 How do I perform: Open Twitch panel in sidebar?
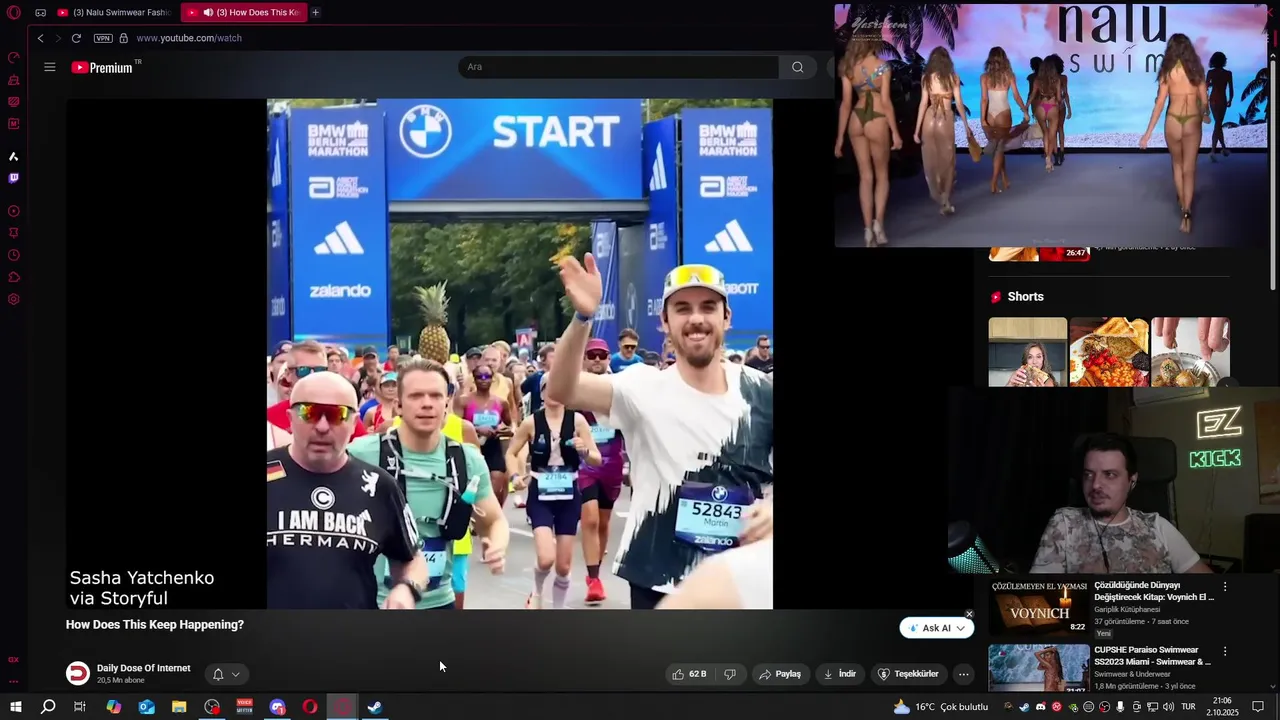point(14,178)
